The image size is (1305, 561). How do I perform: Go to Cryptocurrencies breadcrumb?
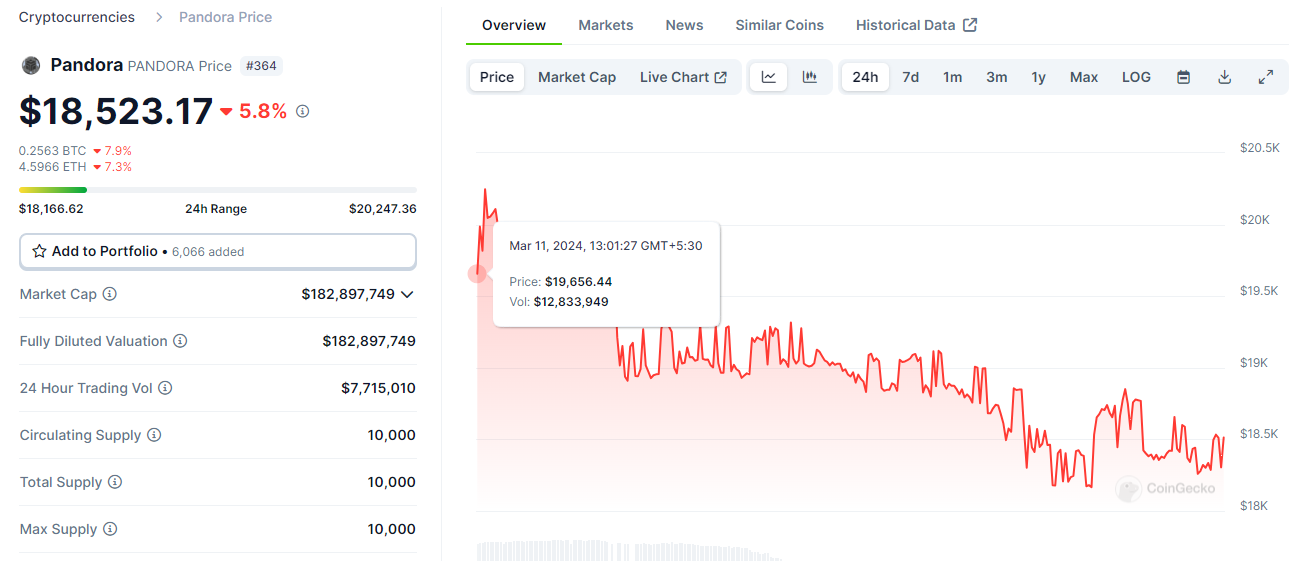[77, 17]
